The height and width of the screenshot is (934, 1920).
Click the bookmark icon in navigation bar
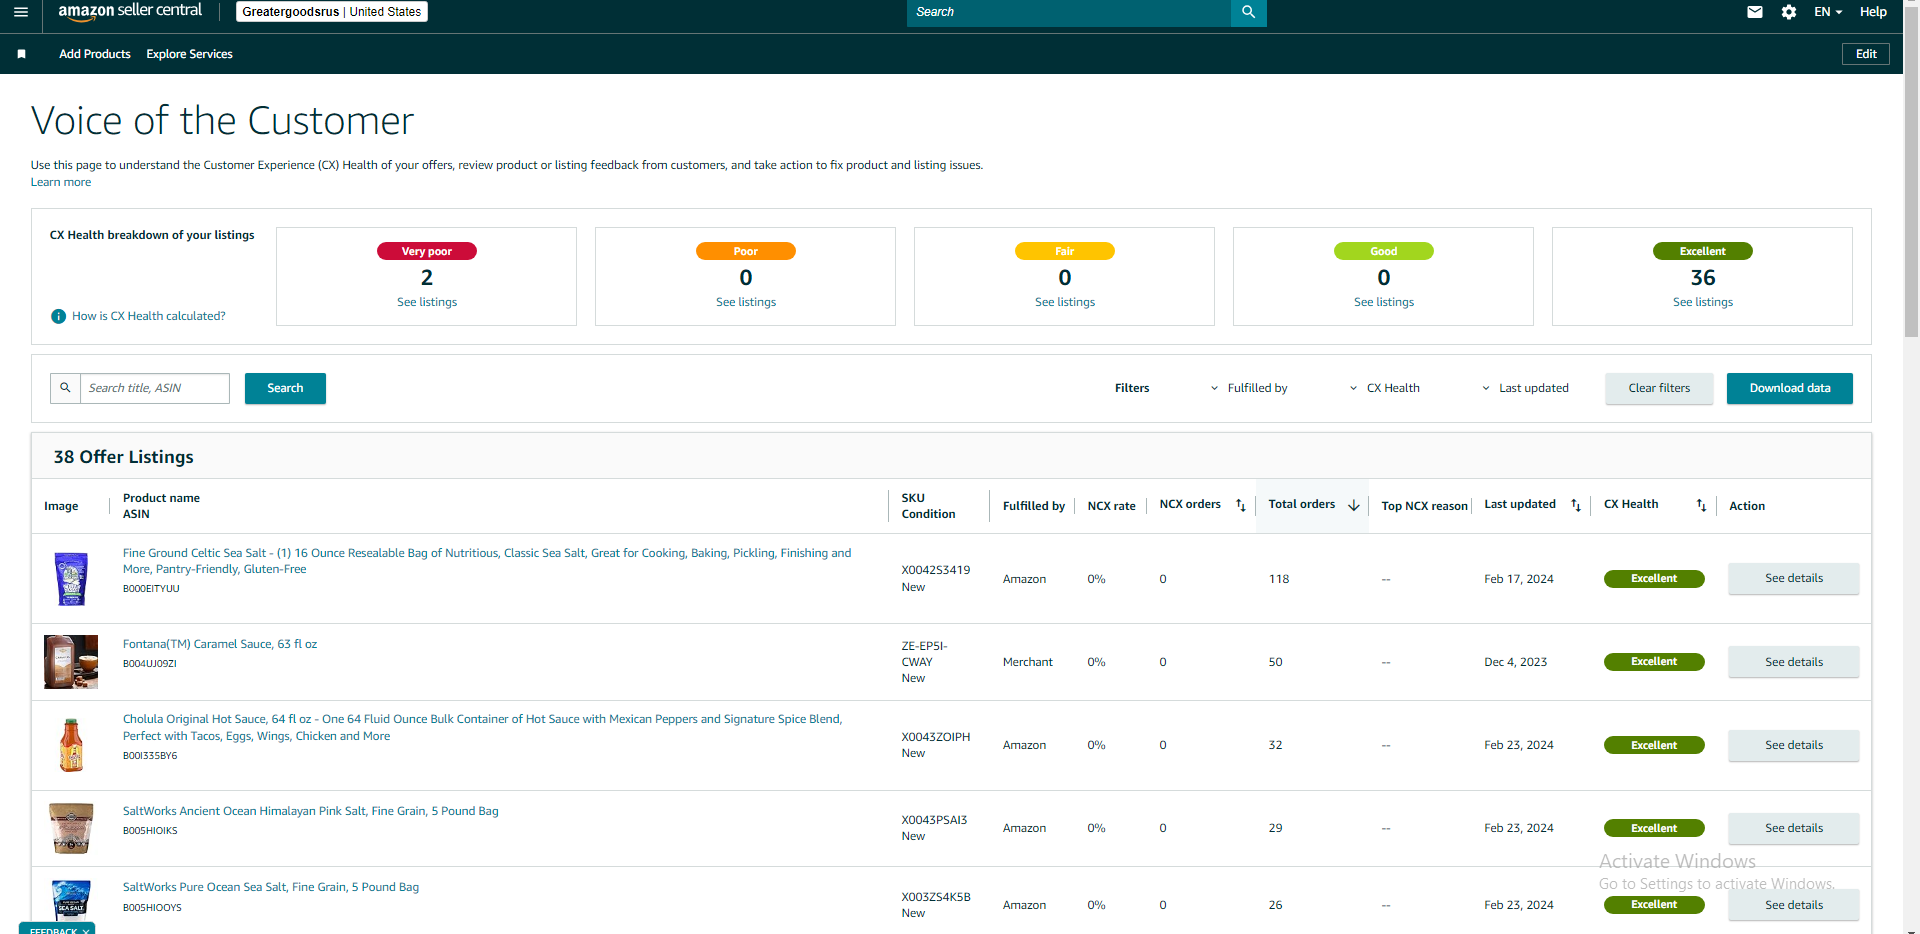click(x=21, y=54)
